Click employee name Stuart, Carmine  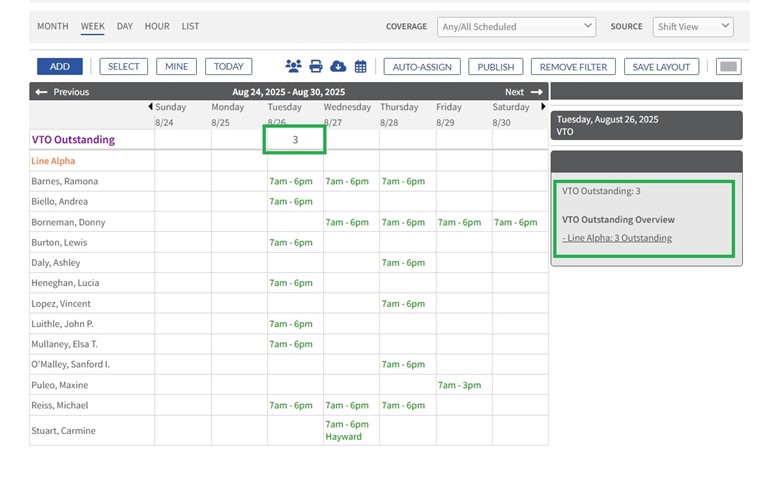(63, 430)
